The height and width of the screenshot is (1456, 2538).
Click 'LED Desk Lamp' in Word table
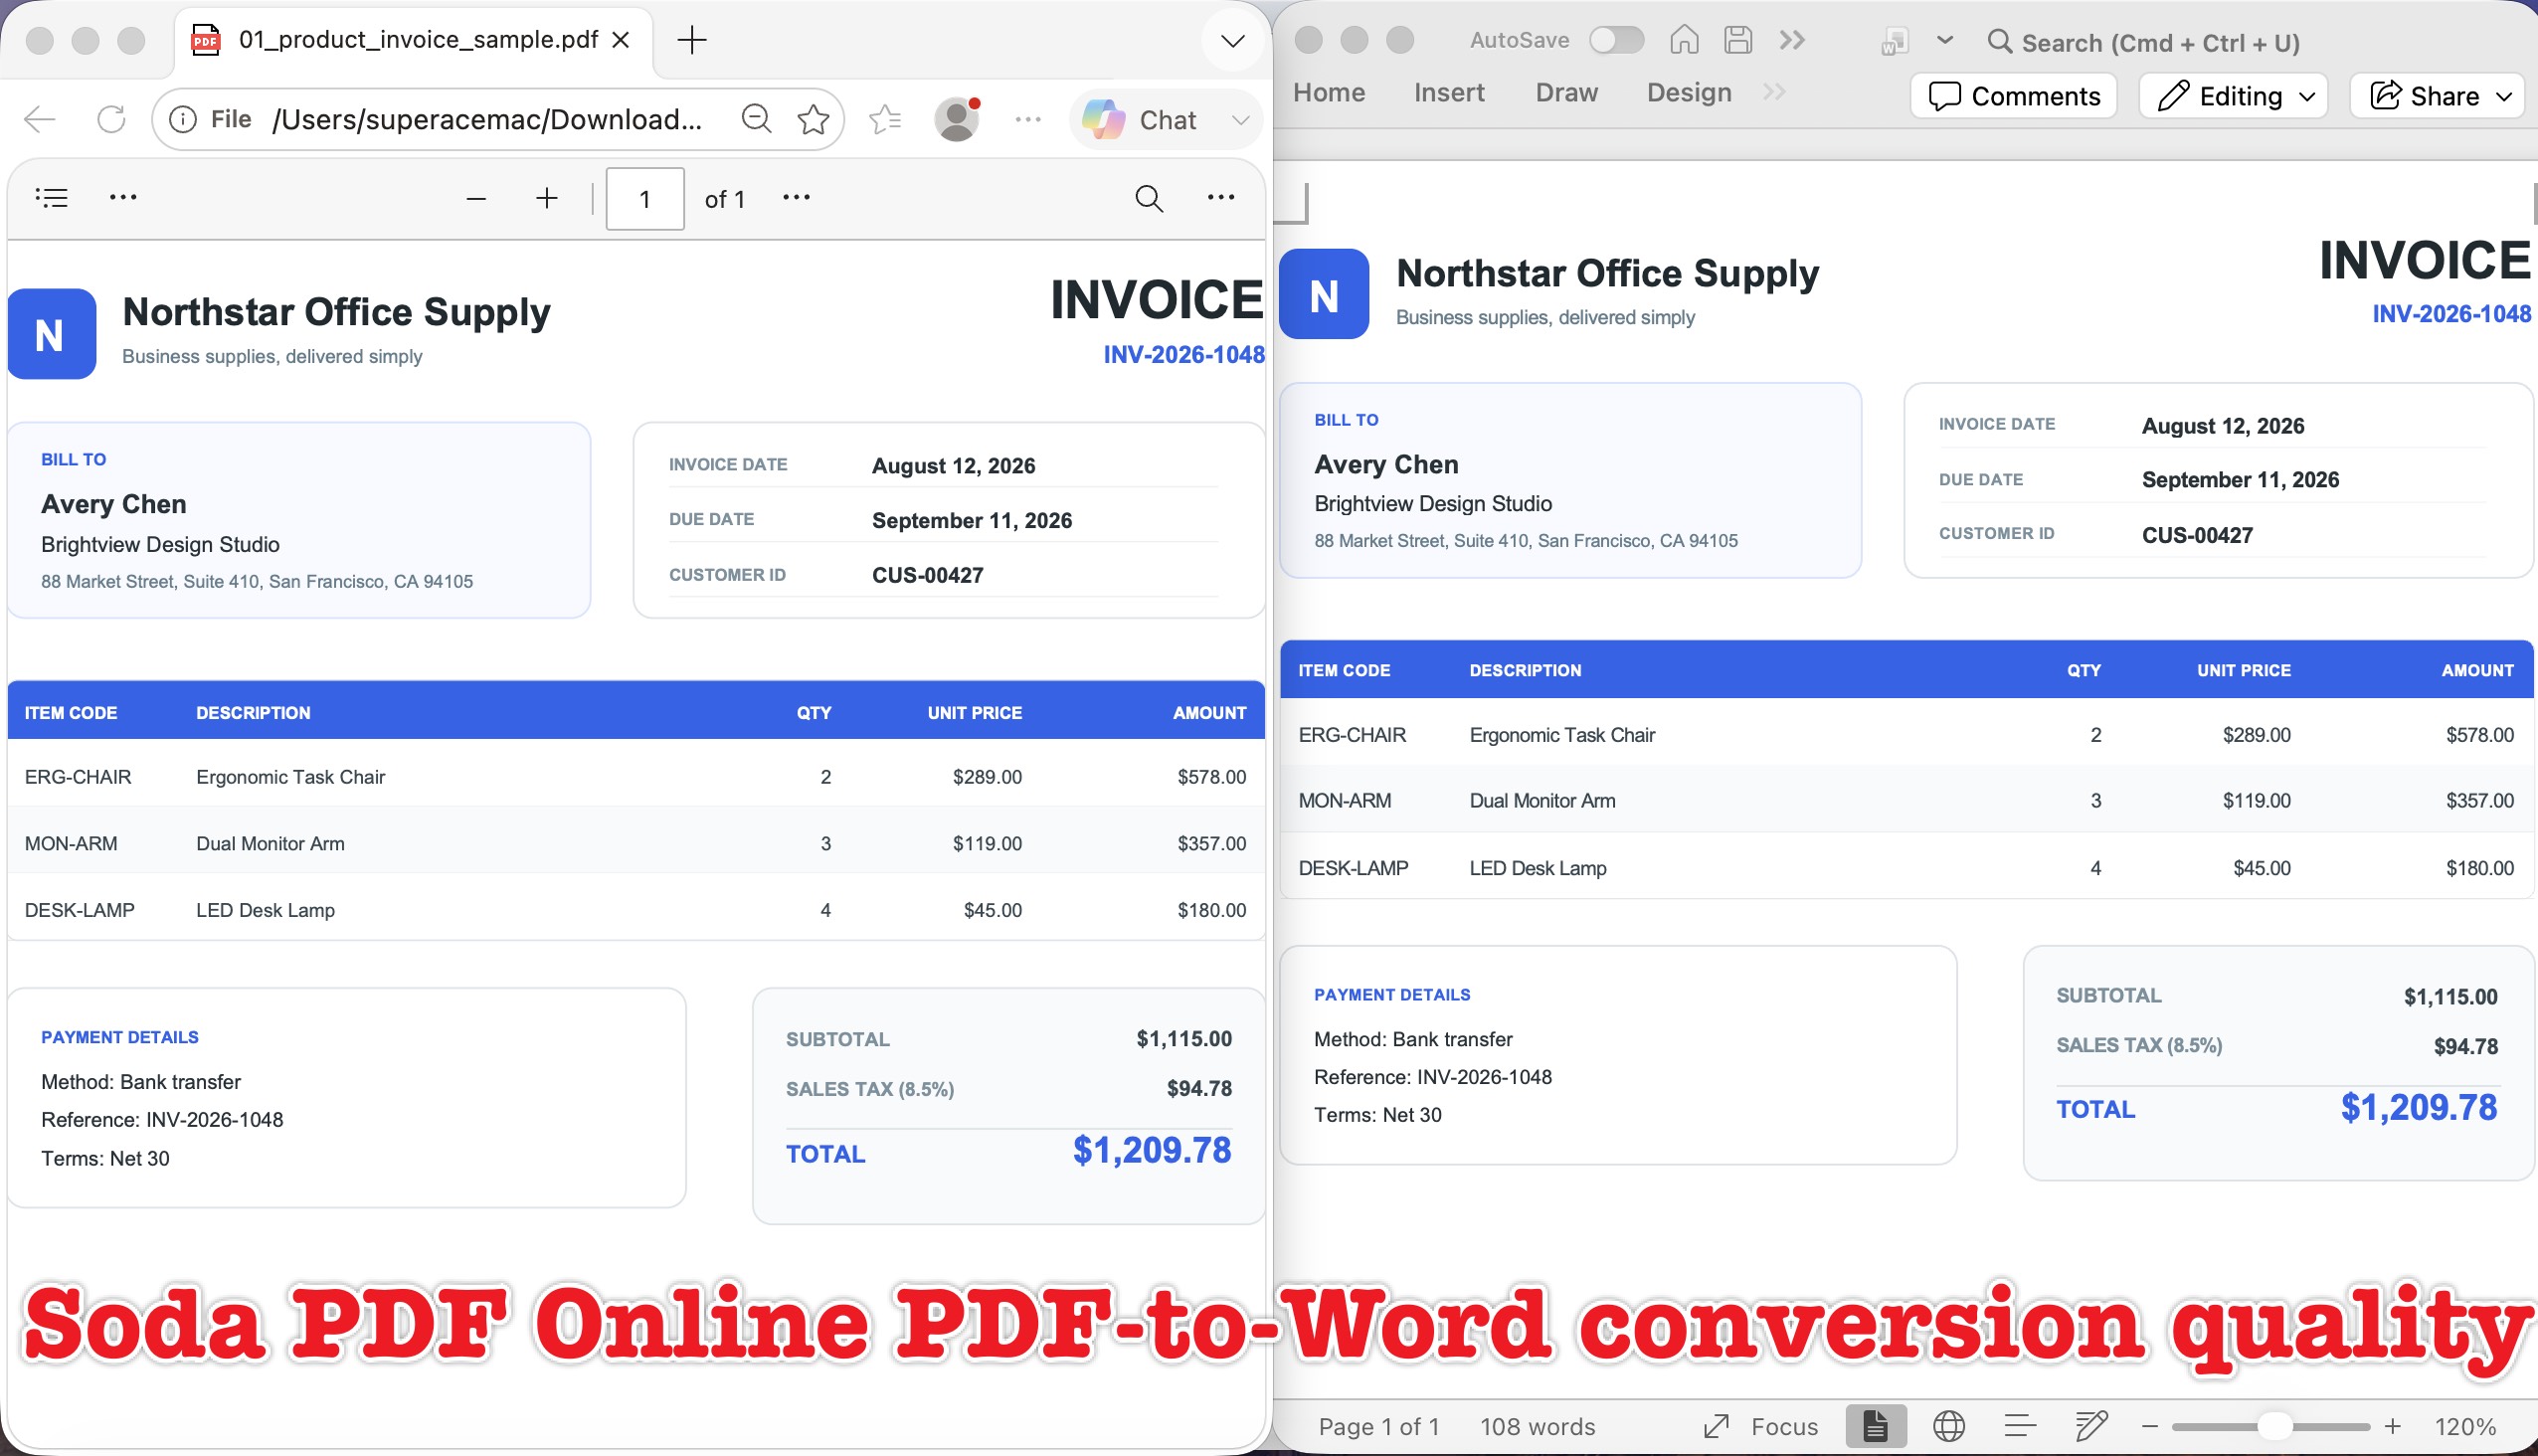point(1537,868)
